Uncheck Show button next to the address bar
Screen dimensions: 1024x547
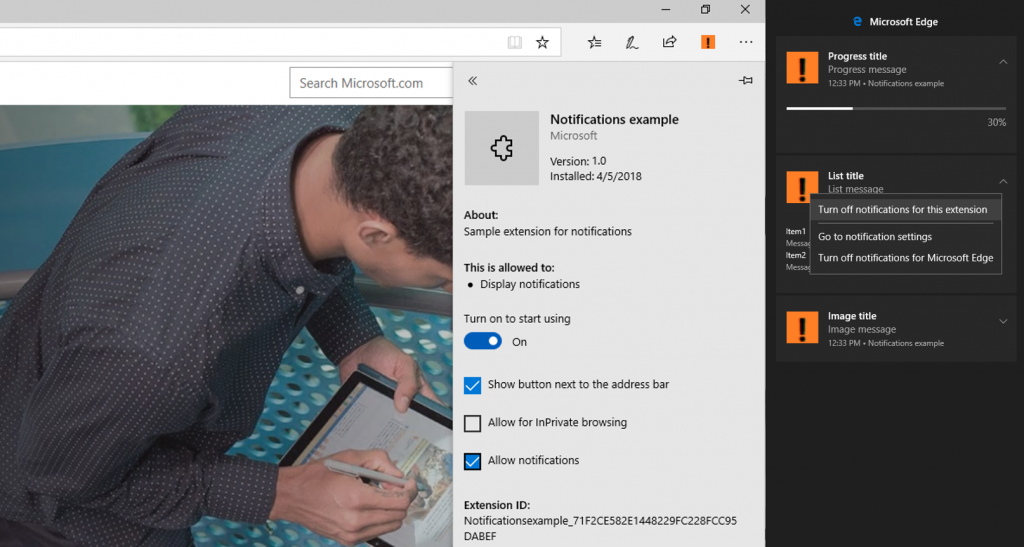(x=472, y=385)
